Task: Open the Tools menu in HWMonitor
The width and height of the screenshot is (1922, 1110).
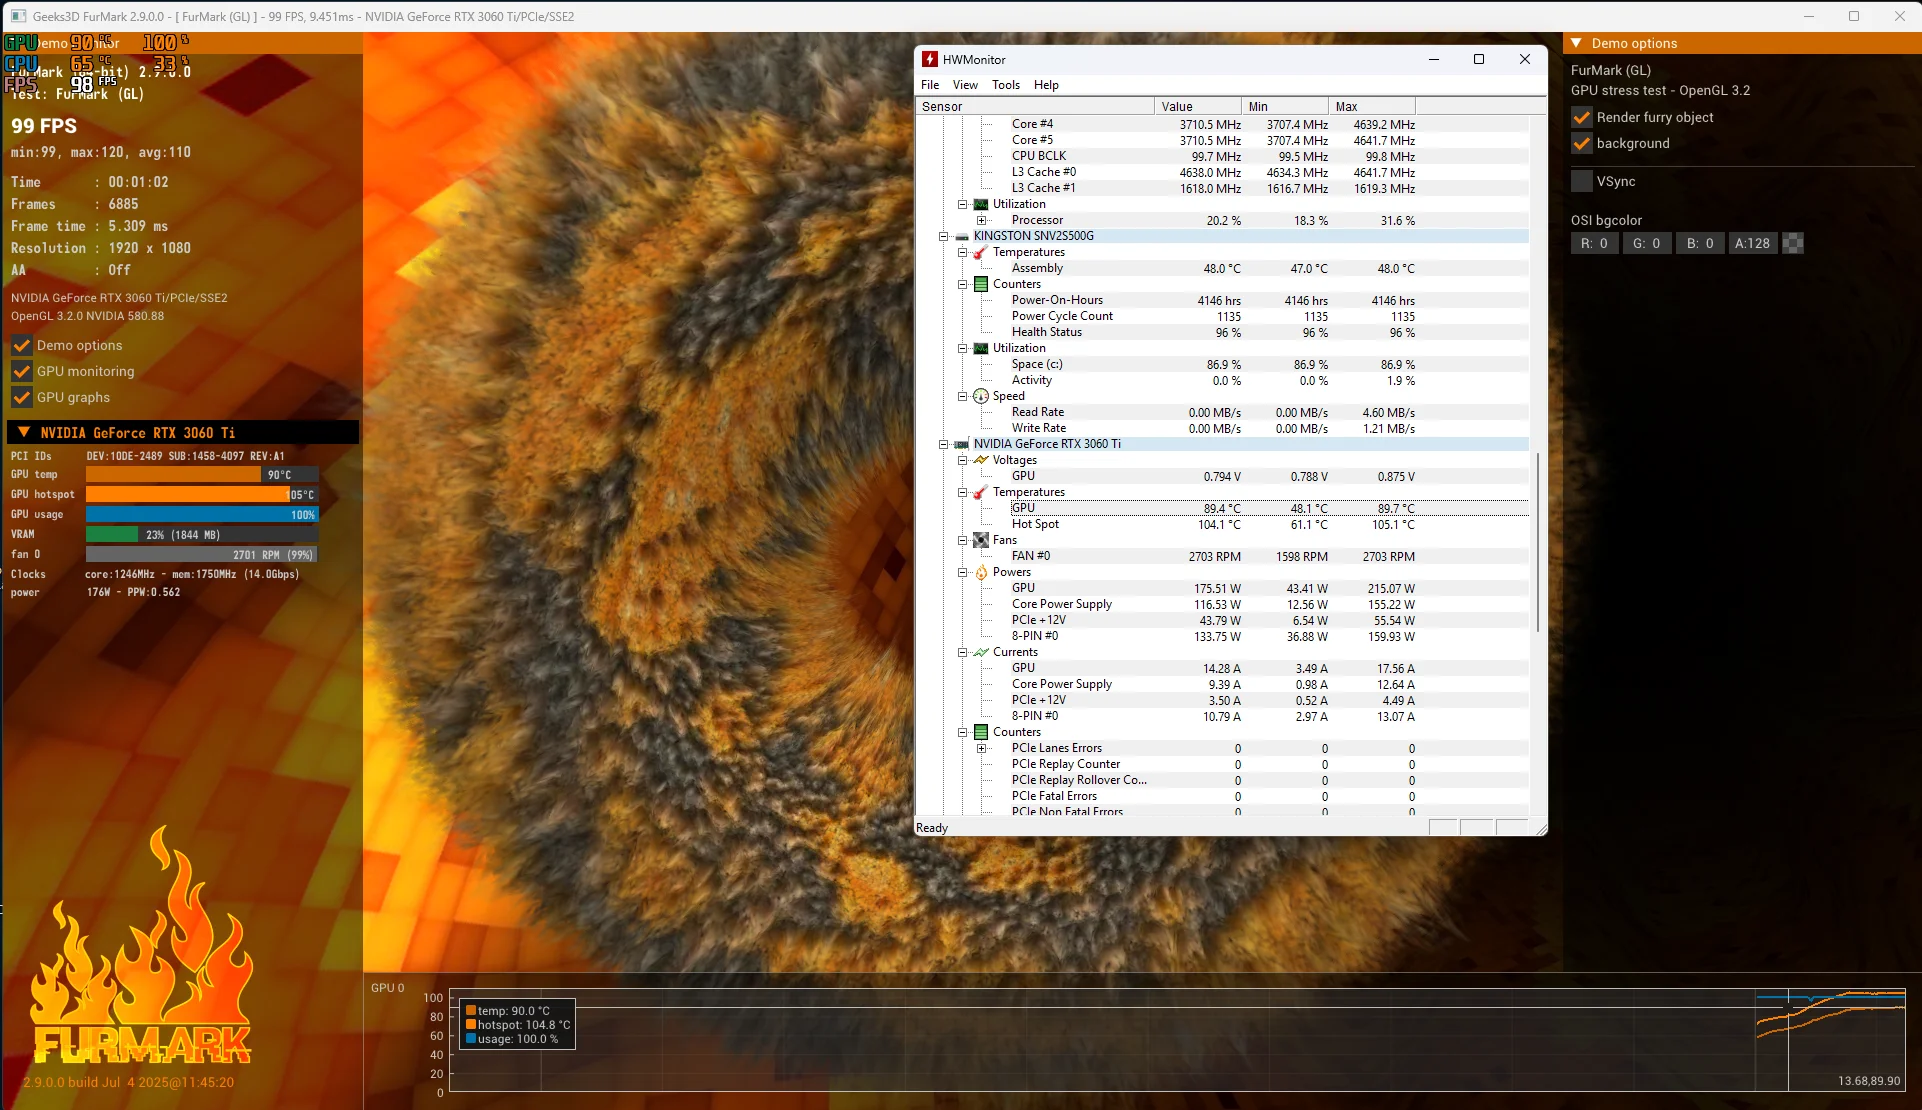Action: tap(1005, 85)
